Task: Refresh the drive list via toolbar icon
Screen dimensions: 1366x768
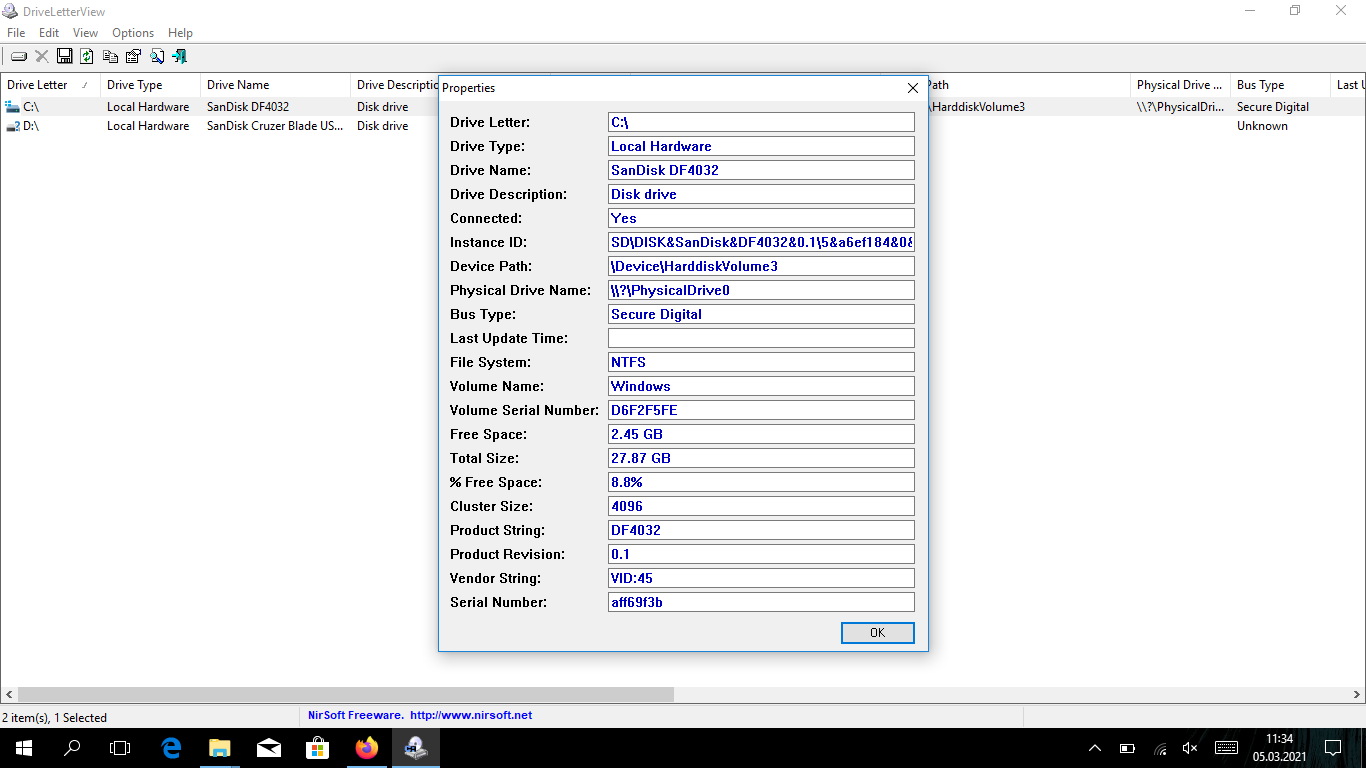Action: (87, 56)
